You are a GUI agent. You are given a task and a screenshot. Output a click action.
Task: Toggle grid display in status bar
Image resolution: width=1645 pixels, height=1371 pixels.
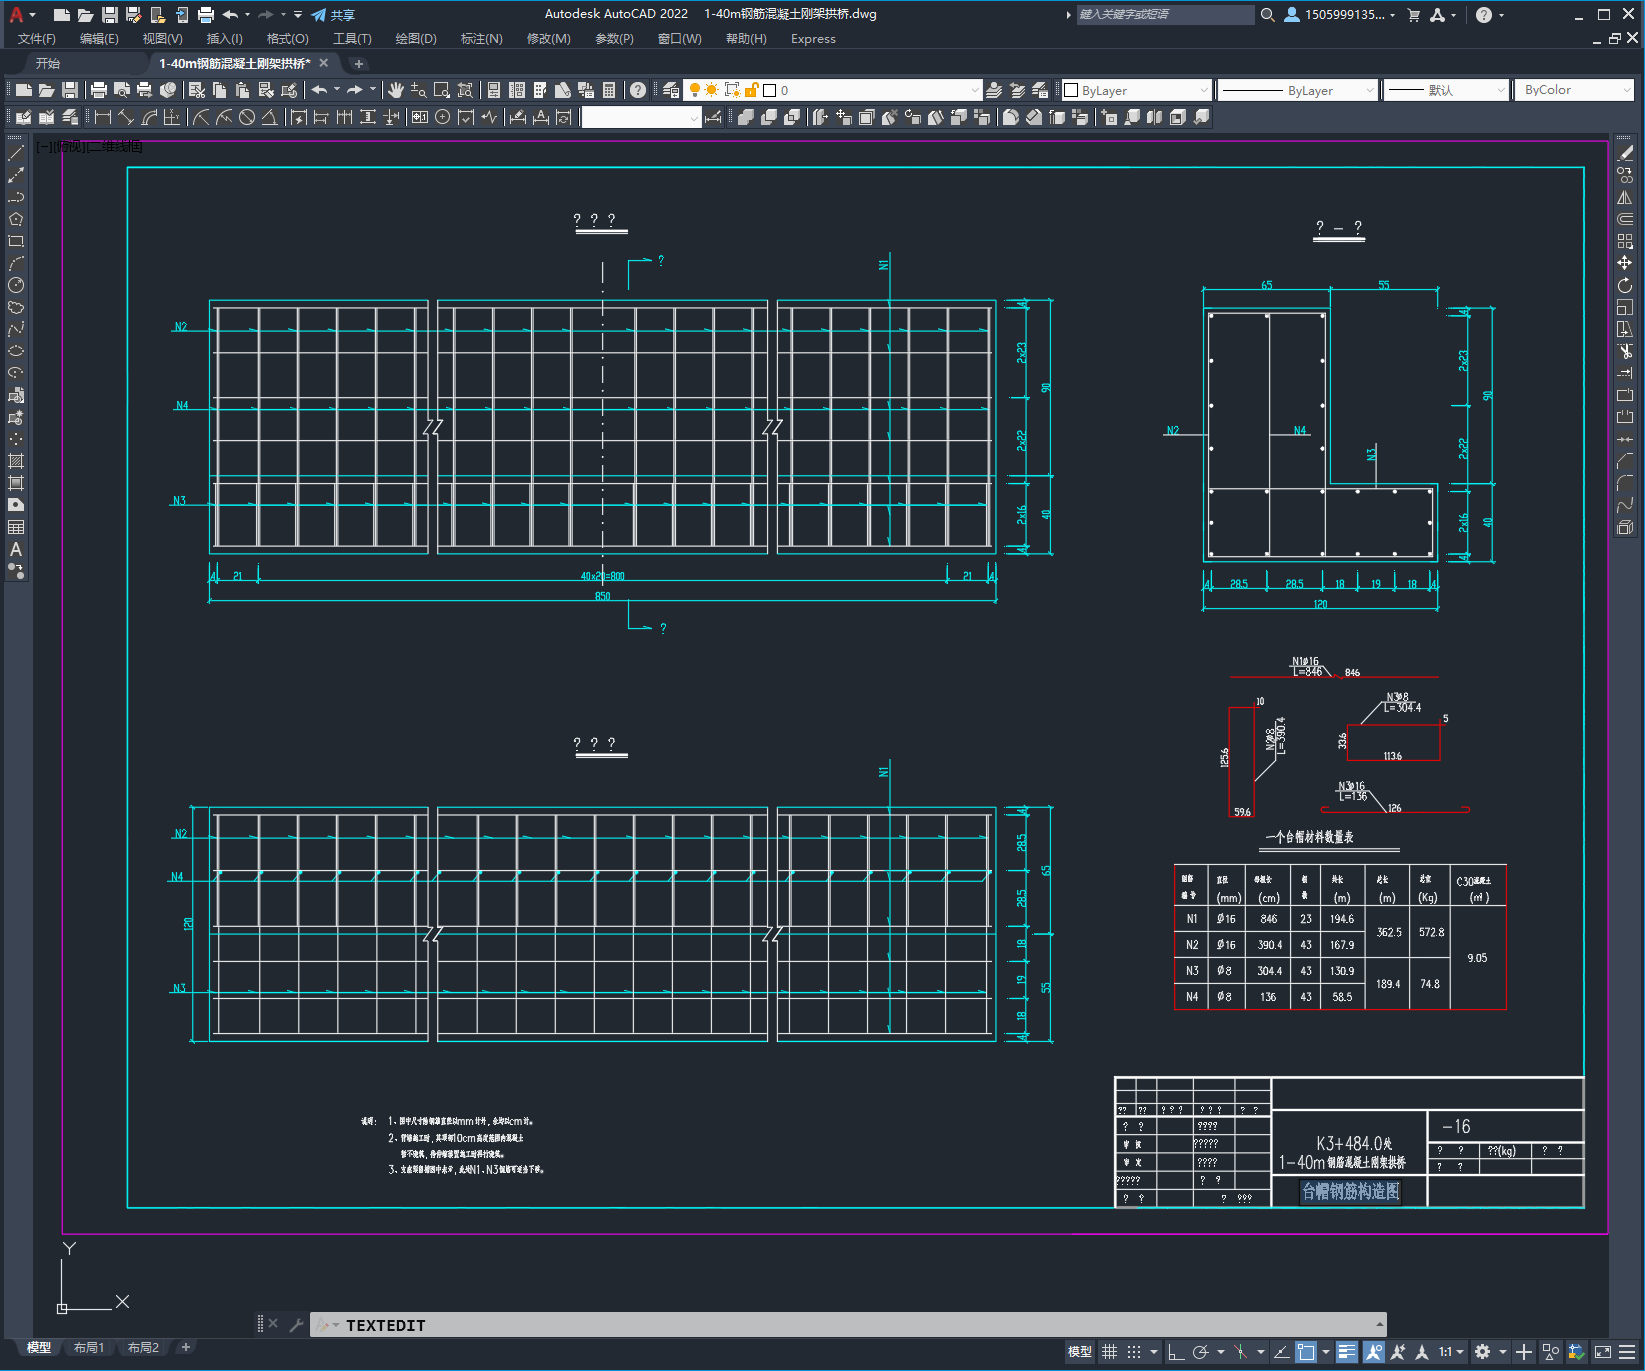tap(1109, 1352)
